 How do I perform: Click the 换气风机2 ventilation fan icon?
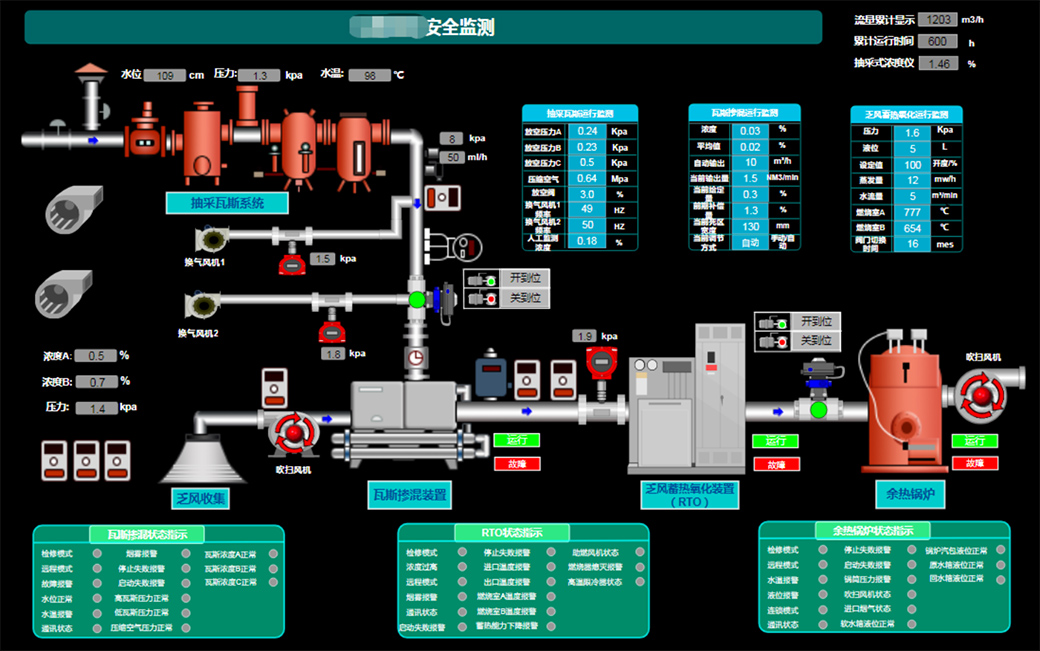pyautogui.click(x=201, y=304)
